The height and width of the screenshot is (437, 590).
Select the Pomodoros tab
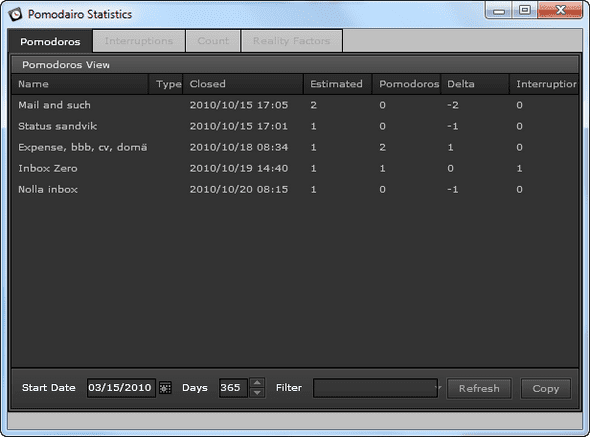point(50,41)
